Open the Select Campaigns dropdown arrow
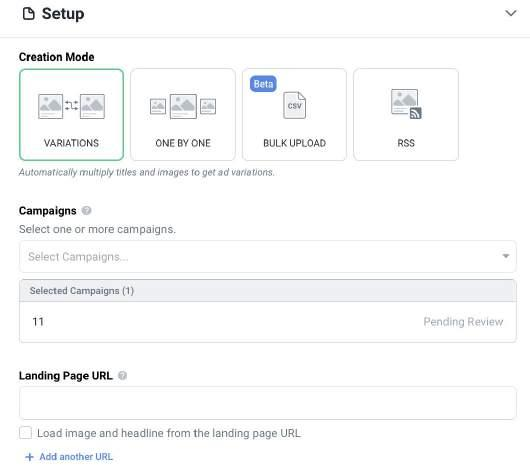The image size is (530, 475). pyautogui.click(x=506, y=256)
